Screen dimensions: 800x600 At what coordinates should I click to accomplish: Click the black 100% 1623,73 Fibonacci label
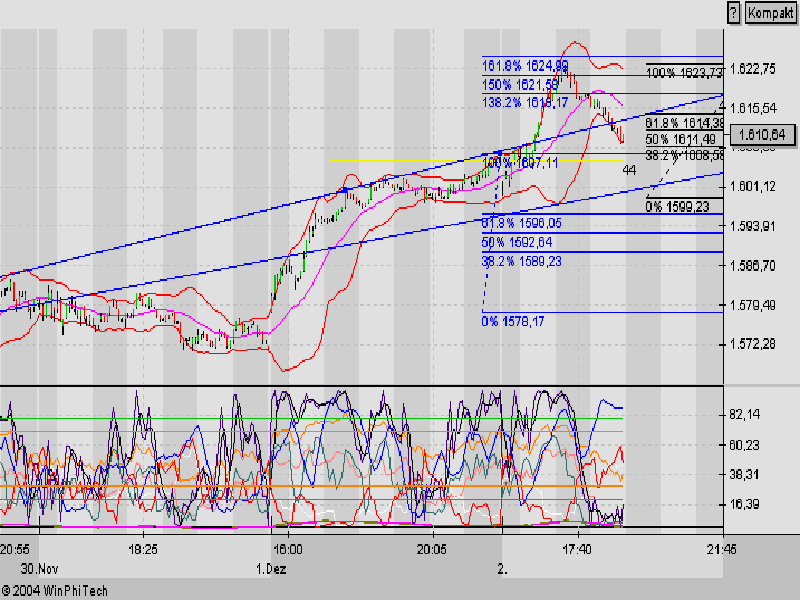(x=684, y=73)
